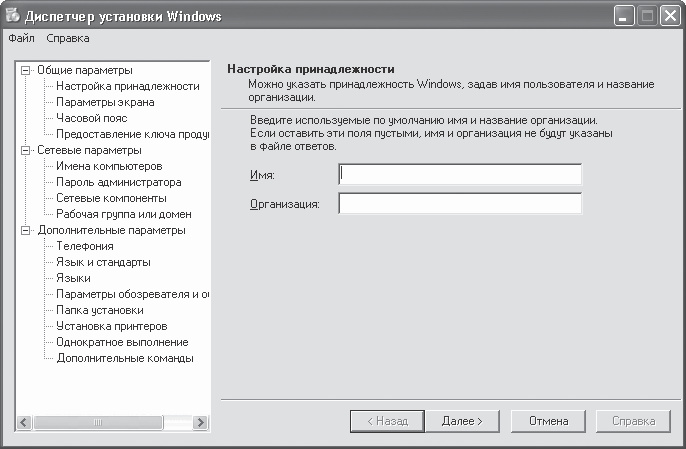Select Телефония in the tree

(84, 246)
